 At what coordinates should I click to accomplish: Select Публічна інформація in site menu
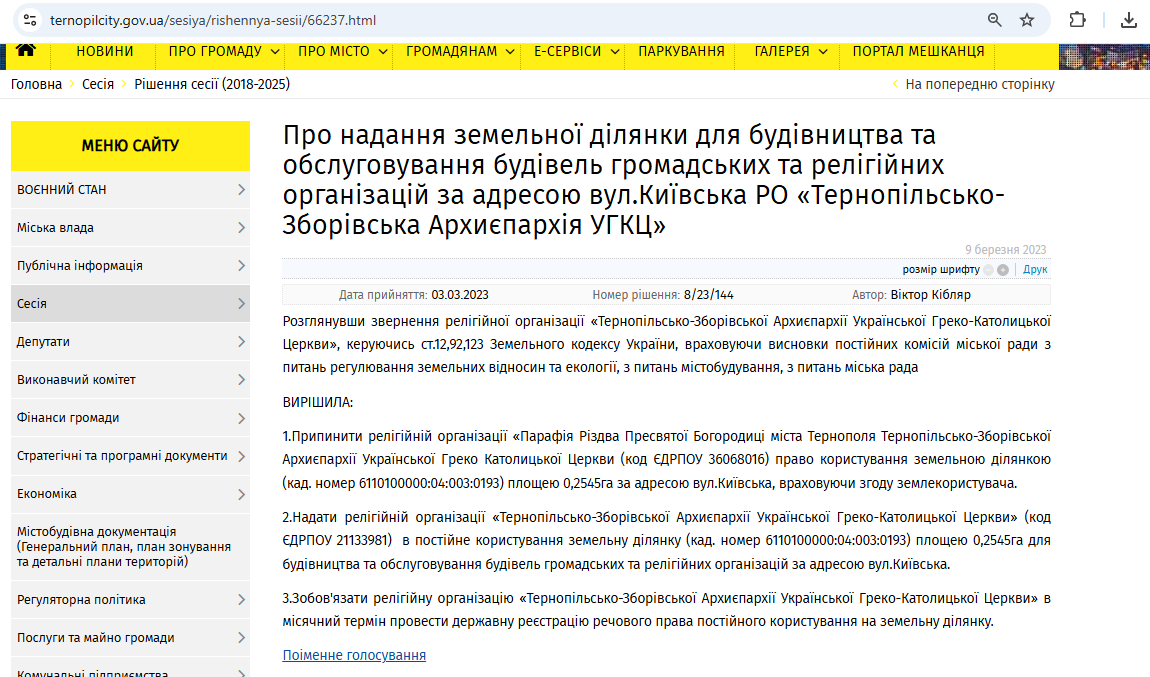[x=131, y=266]
